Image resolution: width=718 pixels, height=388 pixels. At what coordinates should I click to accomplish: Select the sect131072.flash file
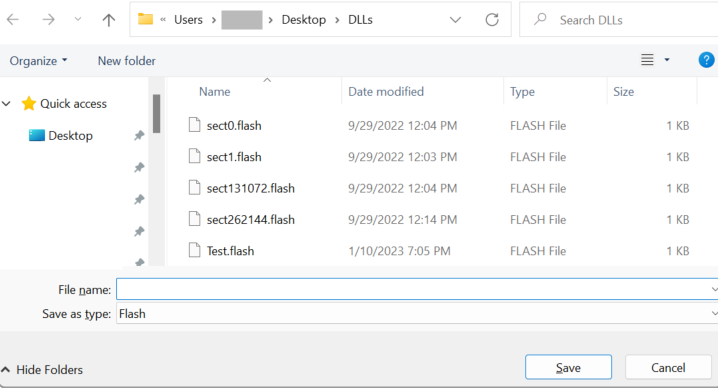250,188
